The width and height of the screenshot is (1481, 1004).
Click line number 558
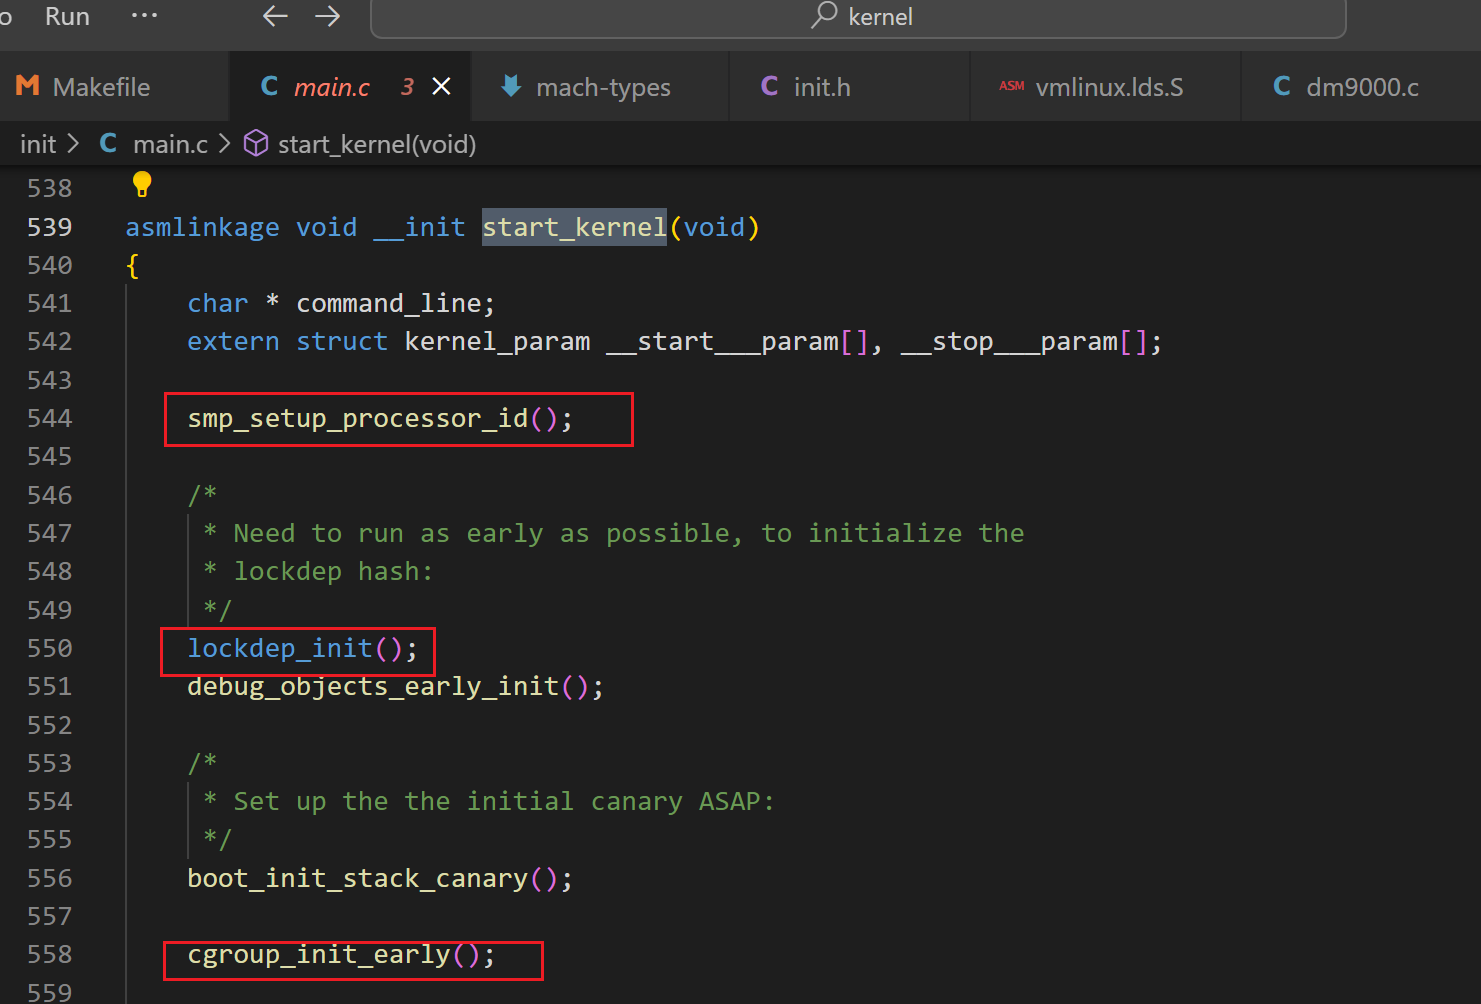(50, 954)
